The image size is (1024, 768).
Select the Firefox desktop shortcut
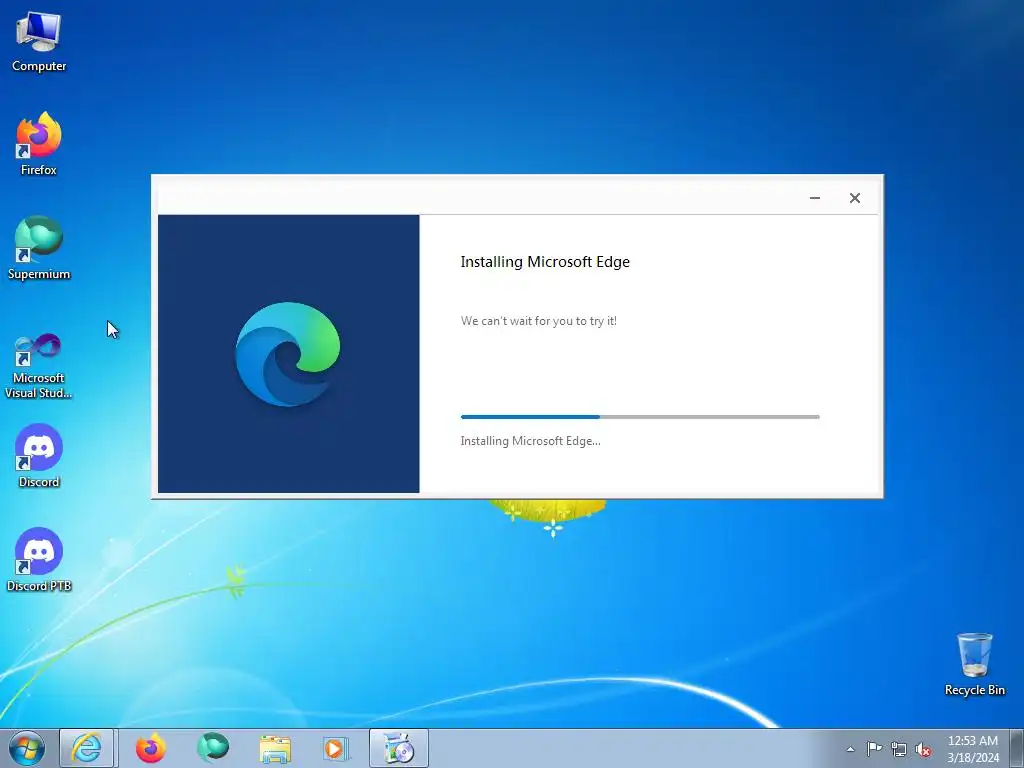[x=39, y=144]
